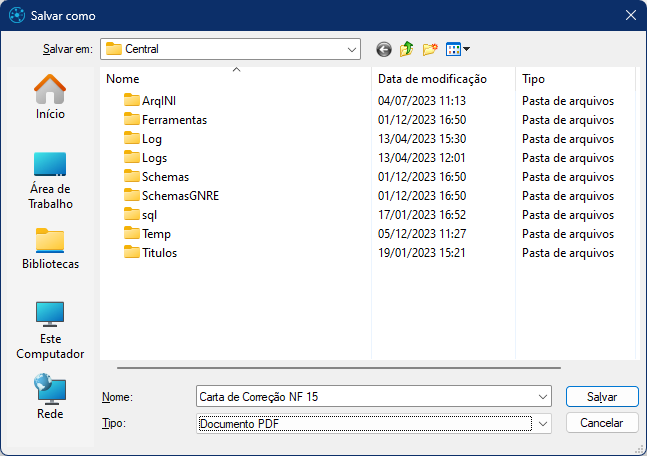The image size is (647, 456).
Task: Open the Nome filename history dropdown arrow
Action: pos(543,397)
